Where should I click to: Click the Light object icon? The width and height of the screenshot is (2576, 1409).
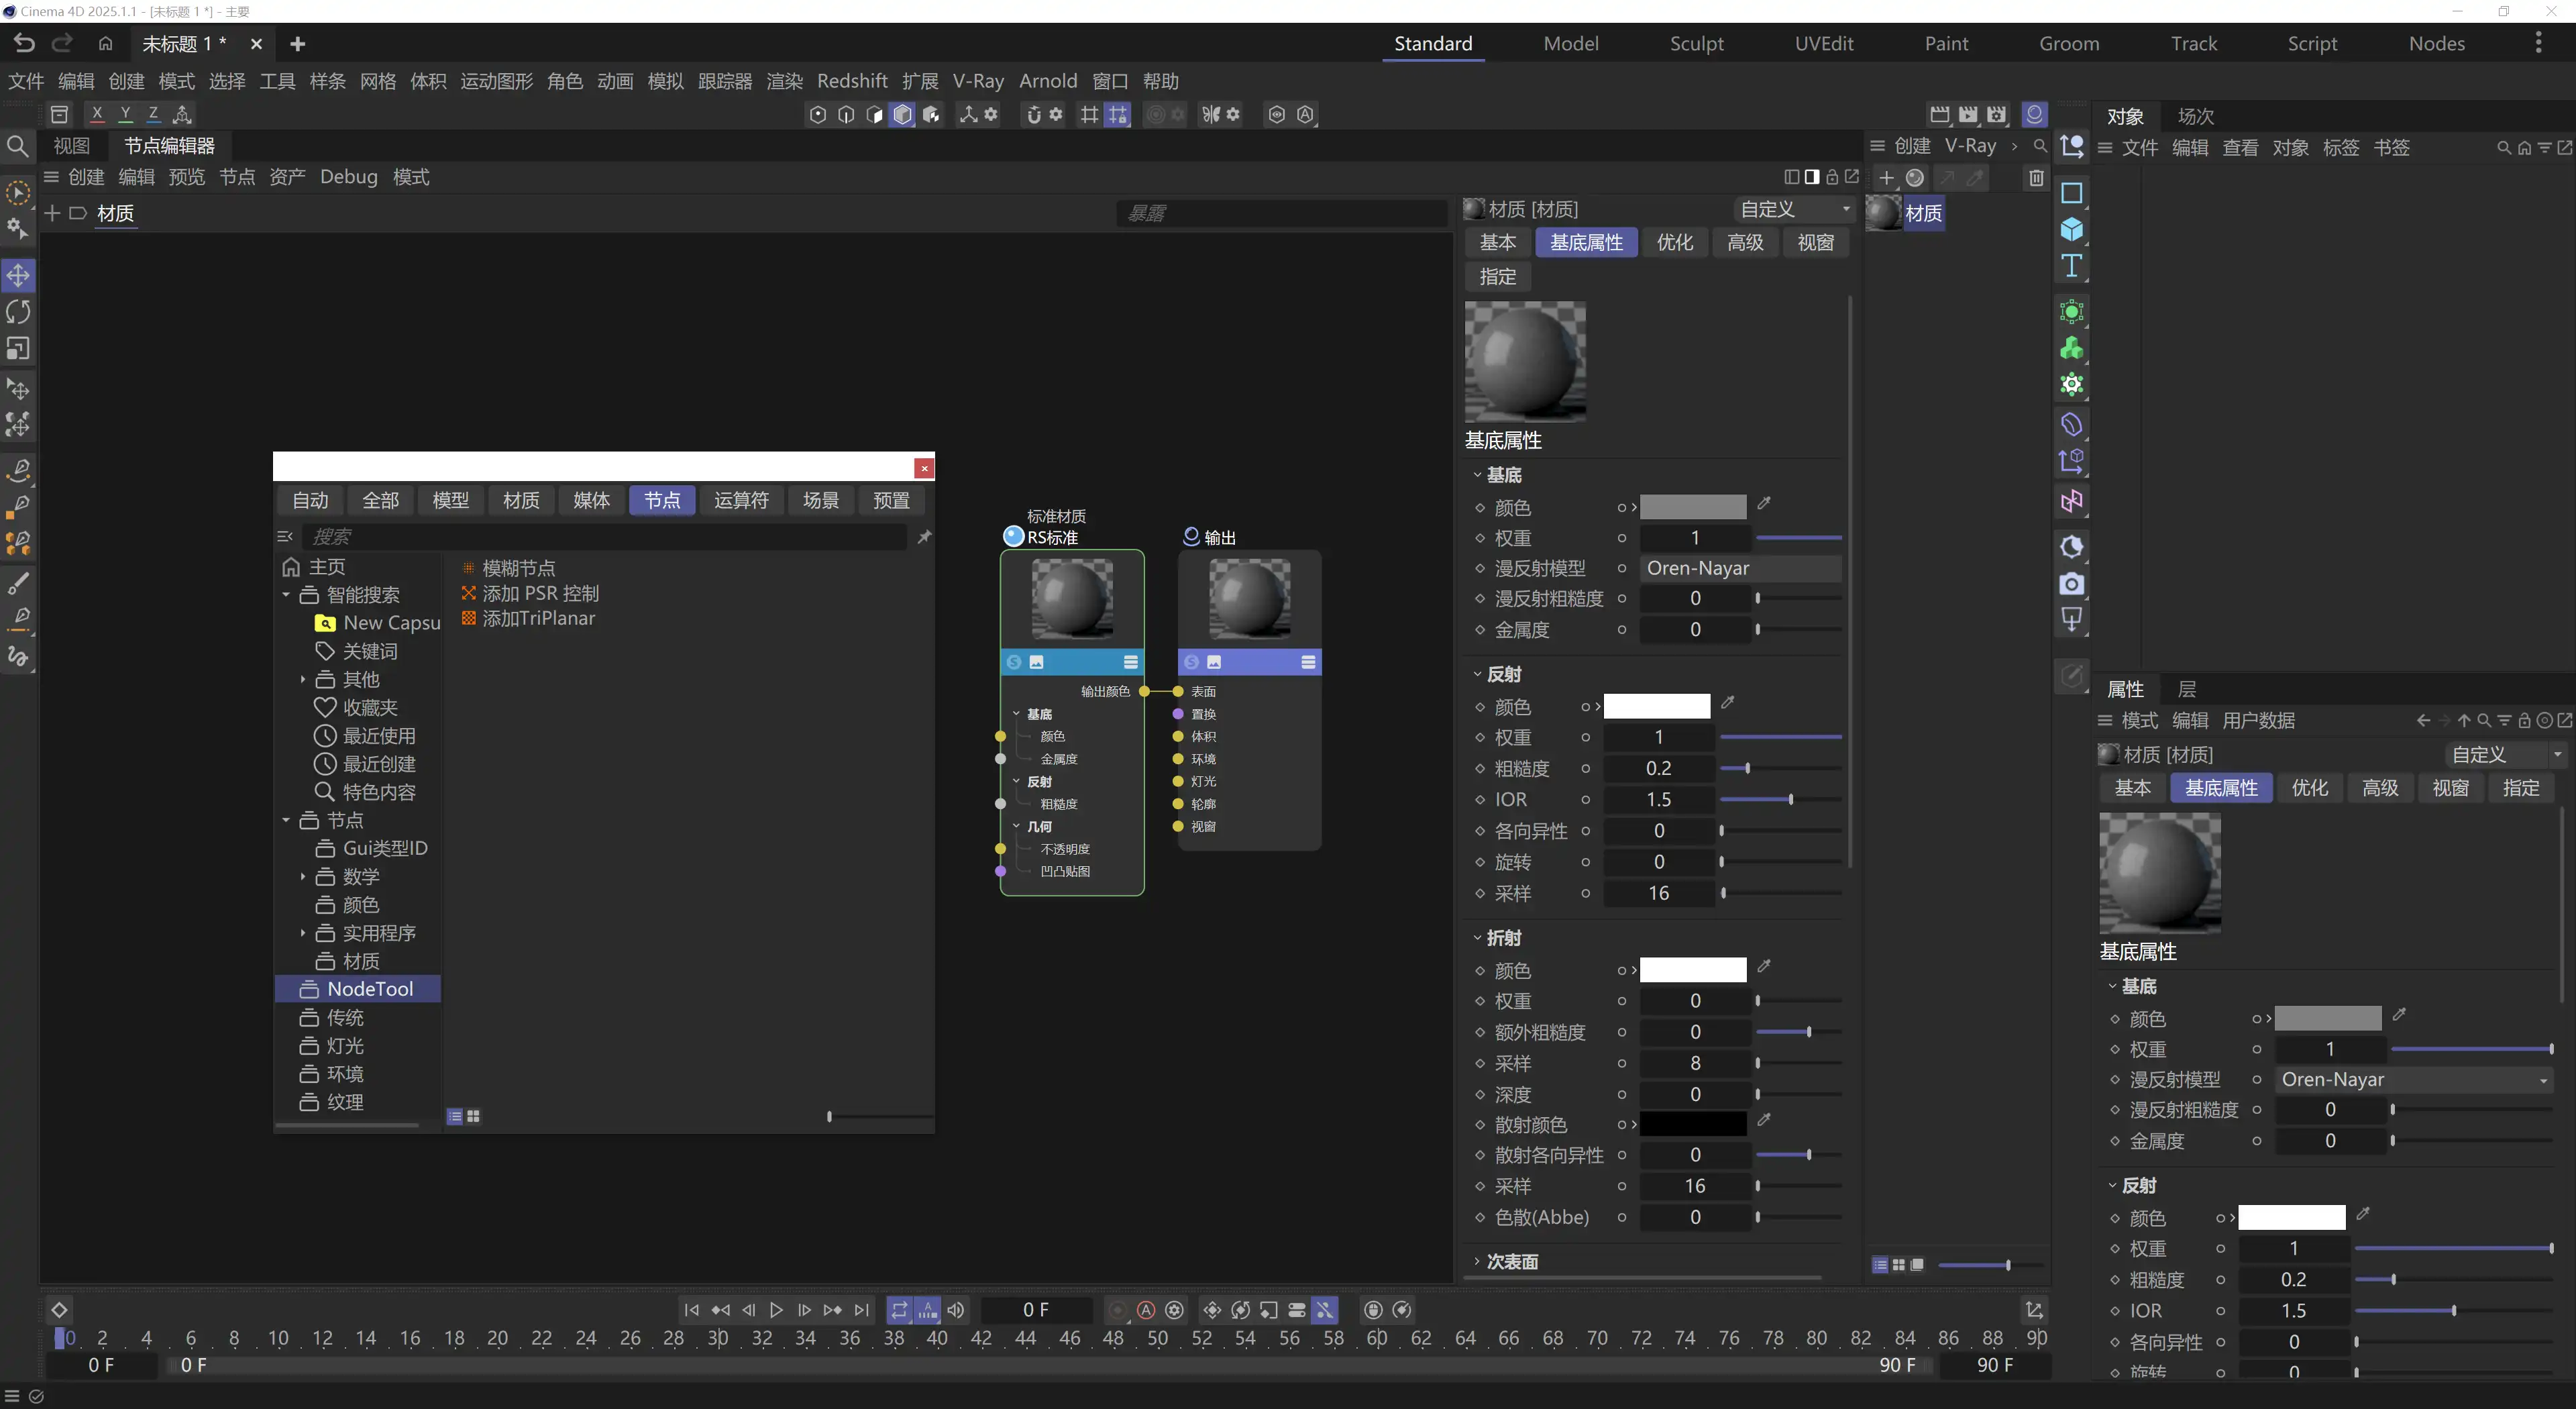tap(2071, 620)
